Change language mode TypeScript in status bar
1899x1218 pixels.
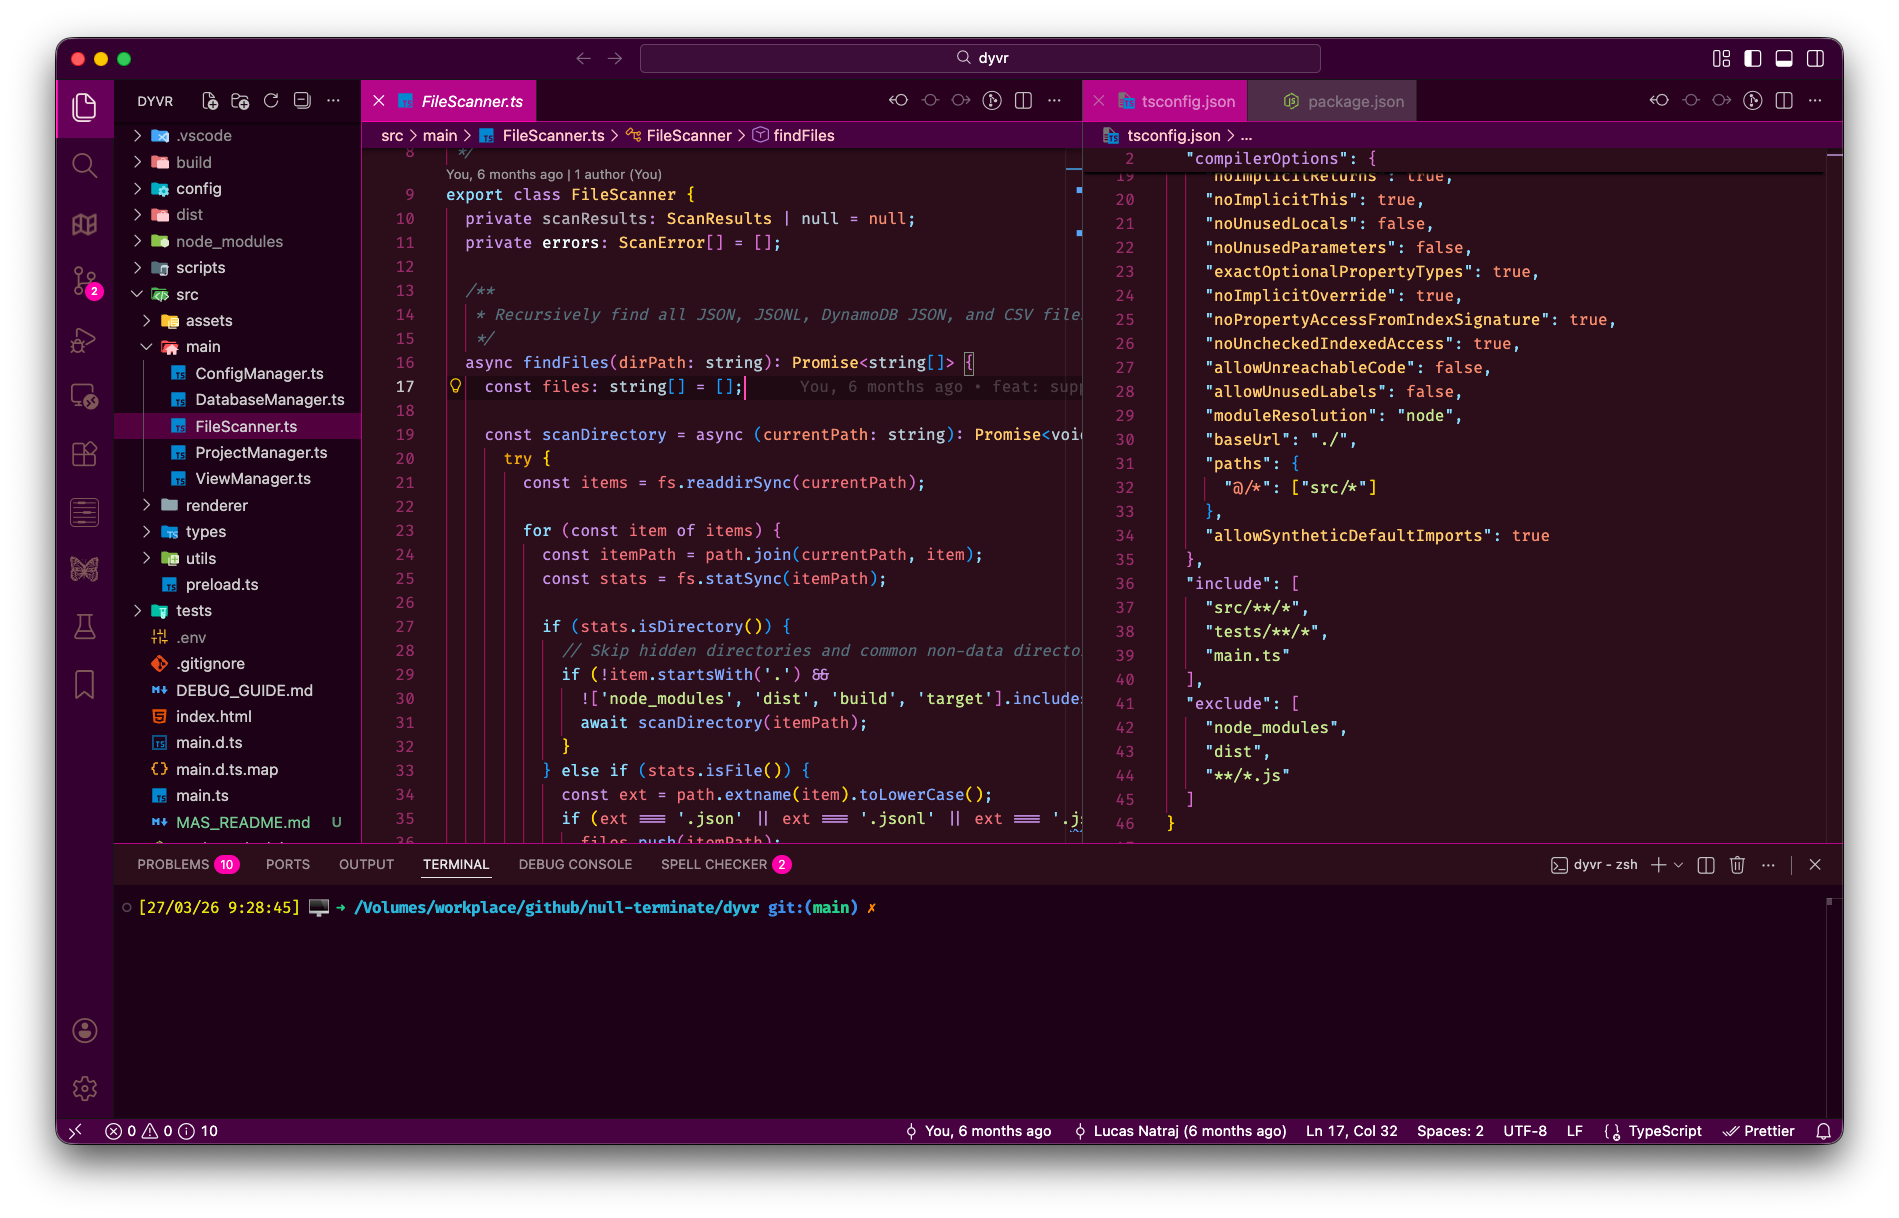[x=1664, y=1131]
